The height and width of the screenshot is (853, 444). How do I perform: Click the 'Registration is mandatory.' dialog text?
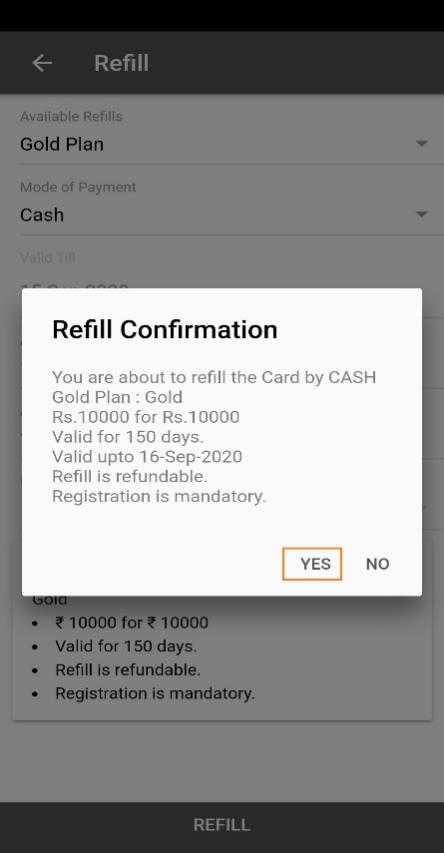(159, 496)
